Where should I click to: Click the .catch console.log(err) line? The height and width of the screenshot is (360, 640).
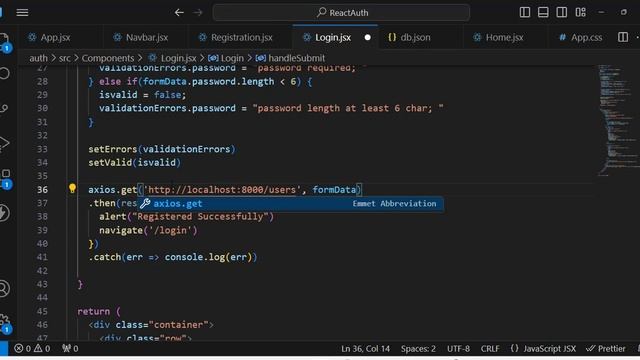coord(173,257)
